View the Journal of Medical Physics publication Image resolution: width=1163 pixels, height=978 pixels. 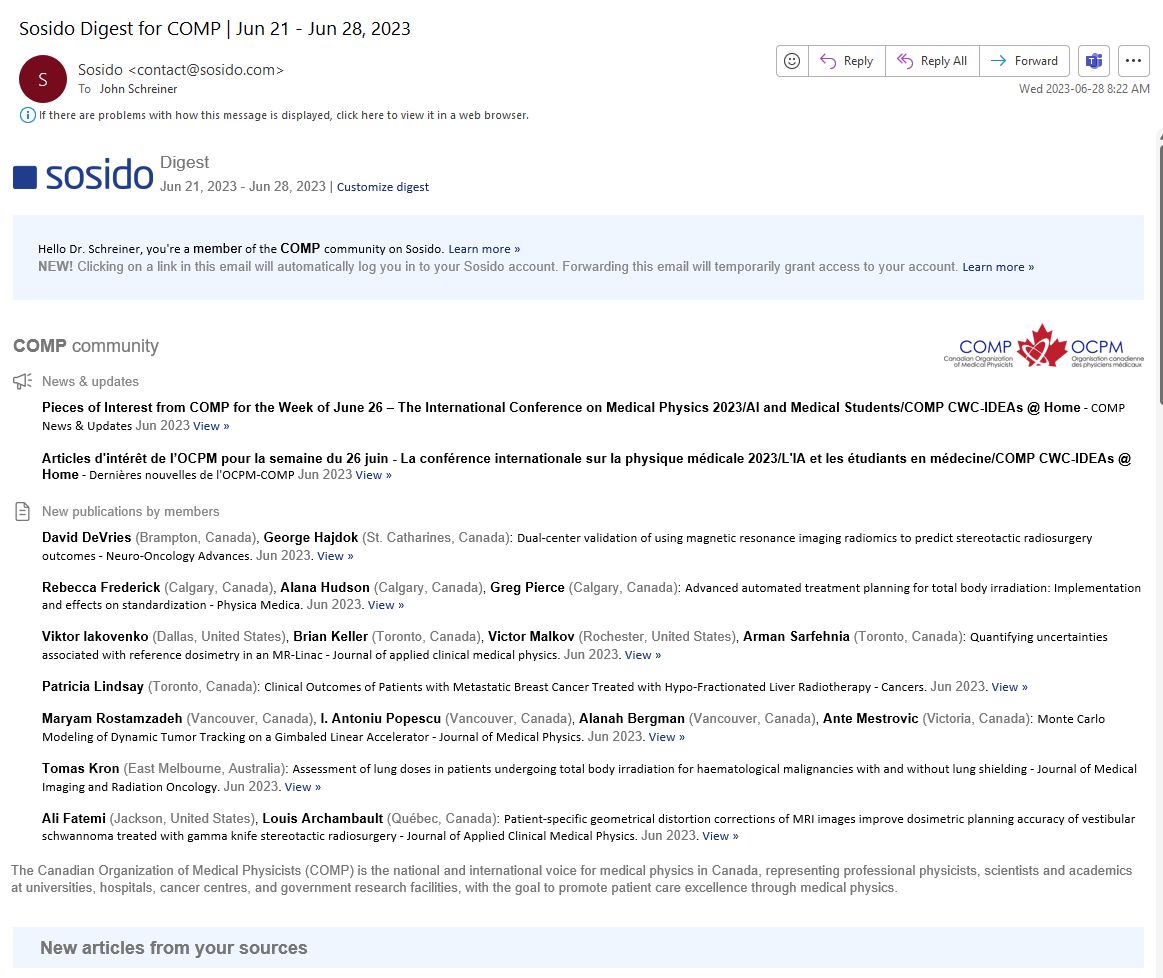pyautogui.click(x=667, y=737)
